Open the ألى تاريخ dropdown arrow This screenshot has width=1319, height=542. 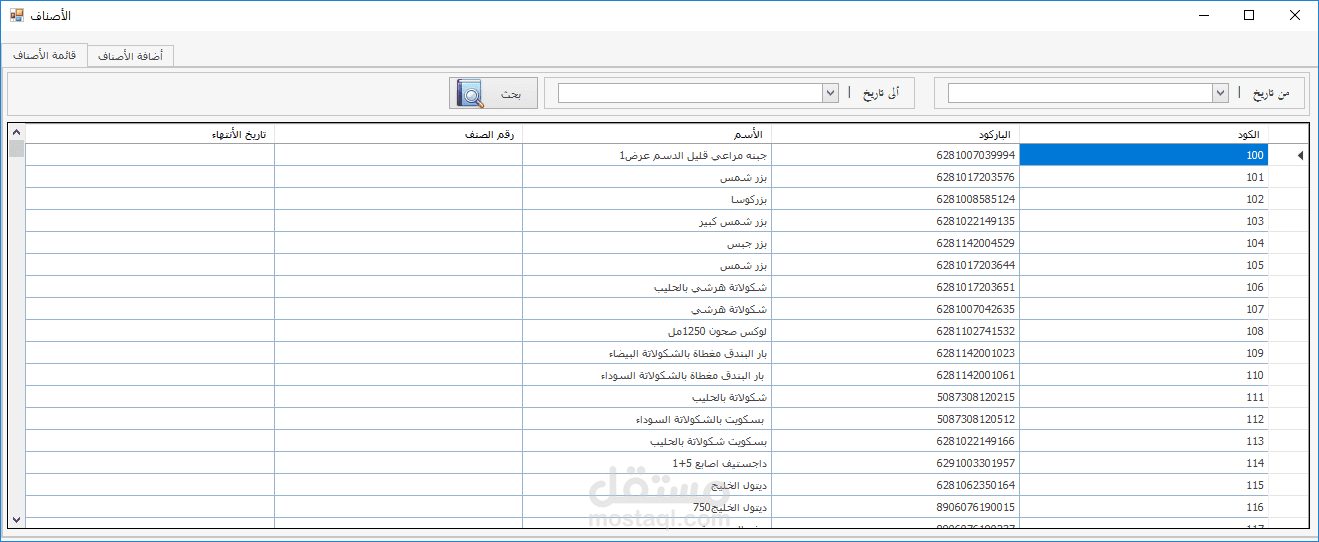click(x=830, y=93)
